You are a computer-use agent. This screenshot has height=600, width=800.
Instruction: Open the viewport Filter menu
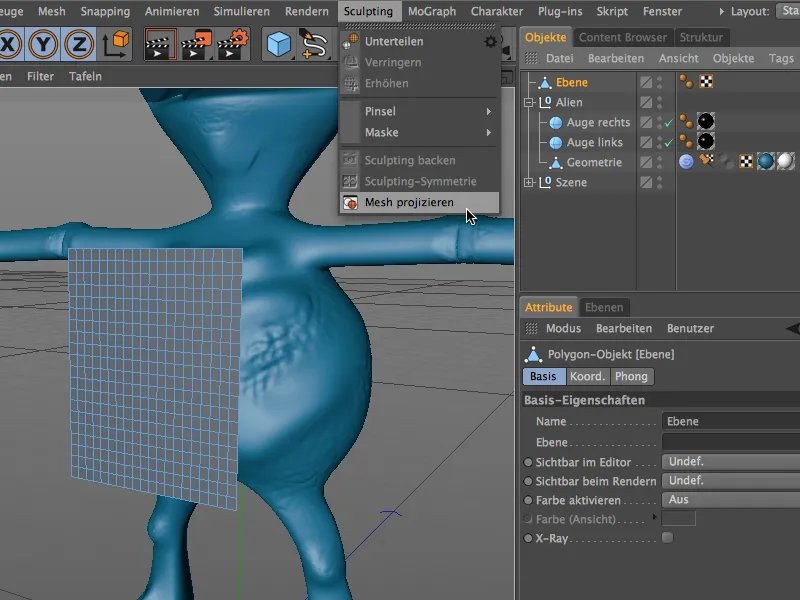click(x=40, y=77)
